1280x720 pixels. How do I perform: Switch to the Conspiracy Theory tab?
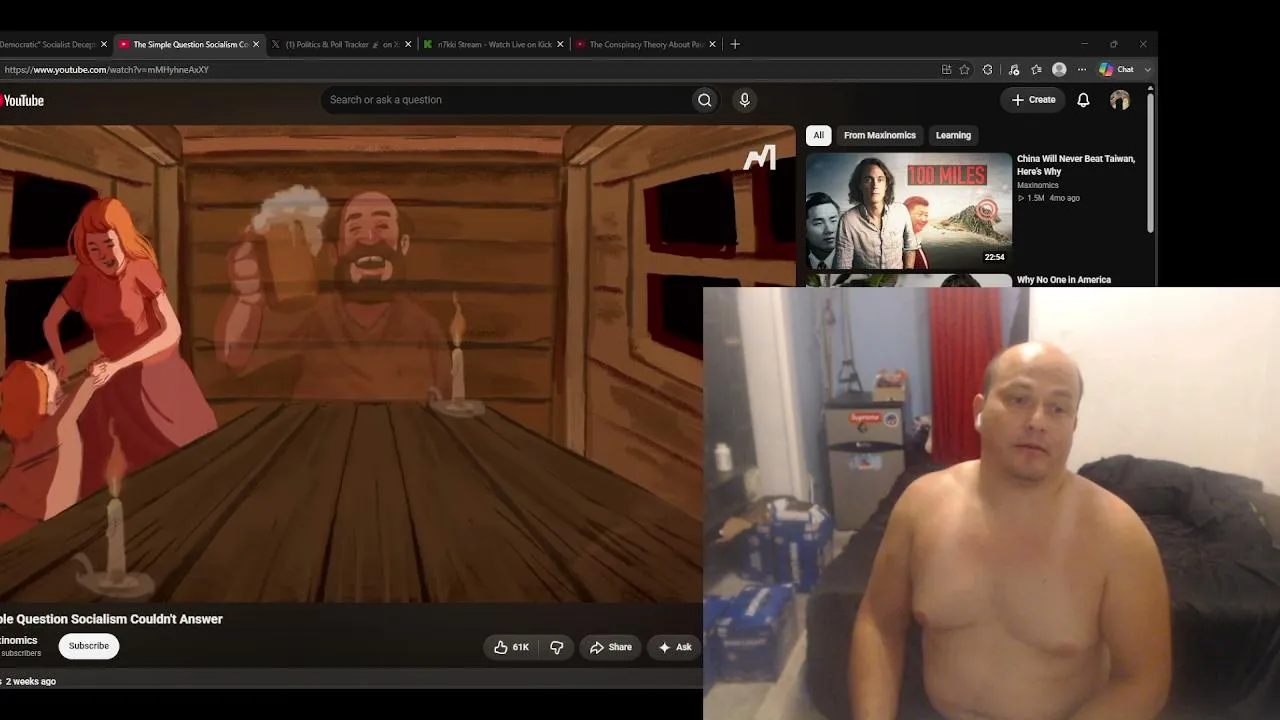pyautogui.click(x=645, y=44)
